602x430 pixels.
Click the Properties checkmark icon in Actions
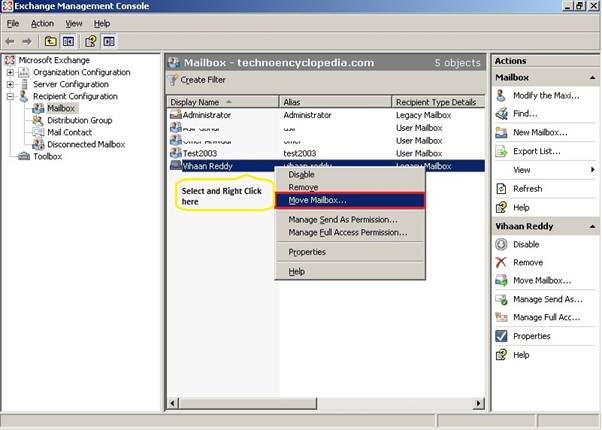[x=501, y=336]
